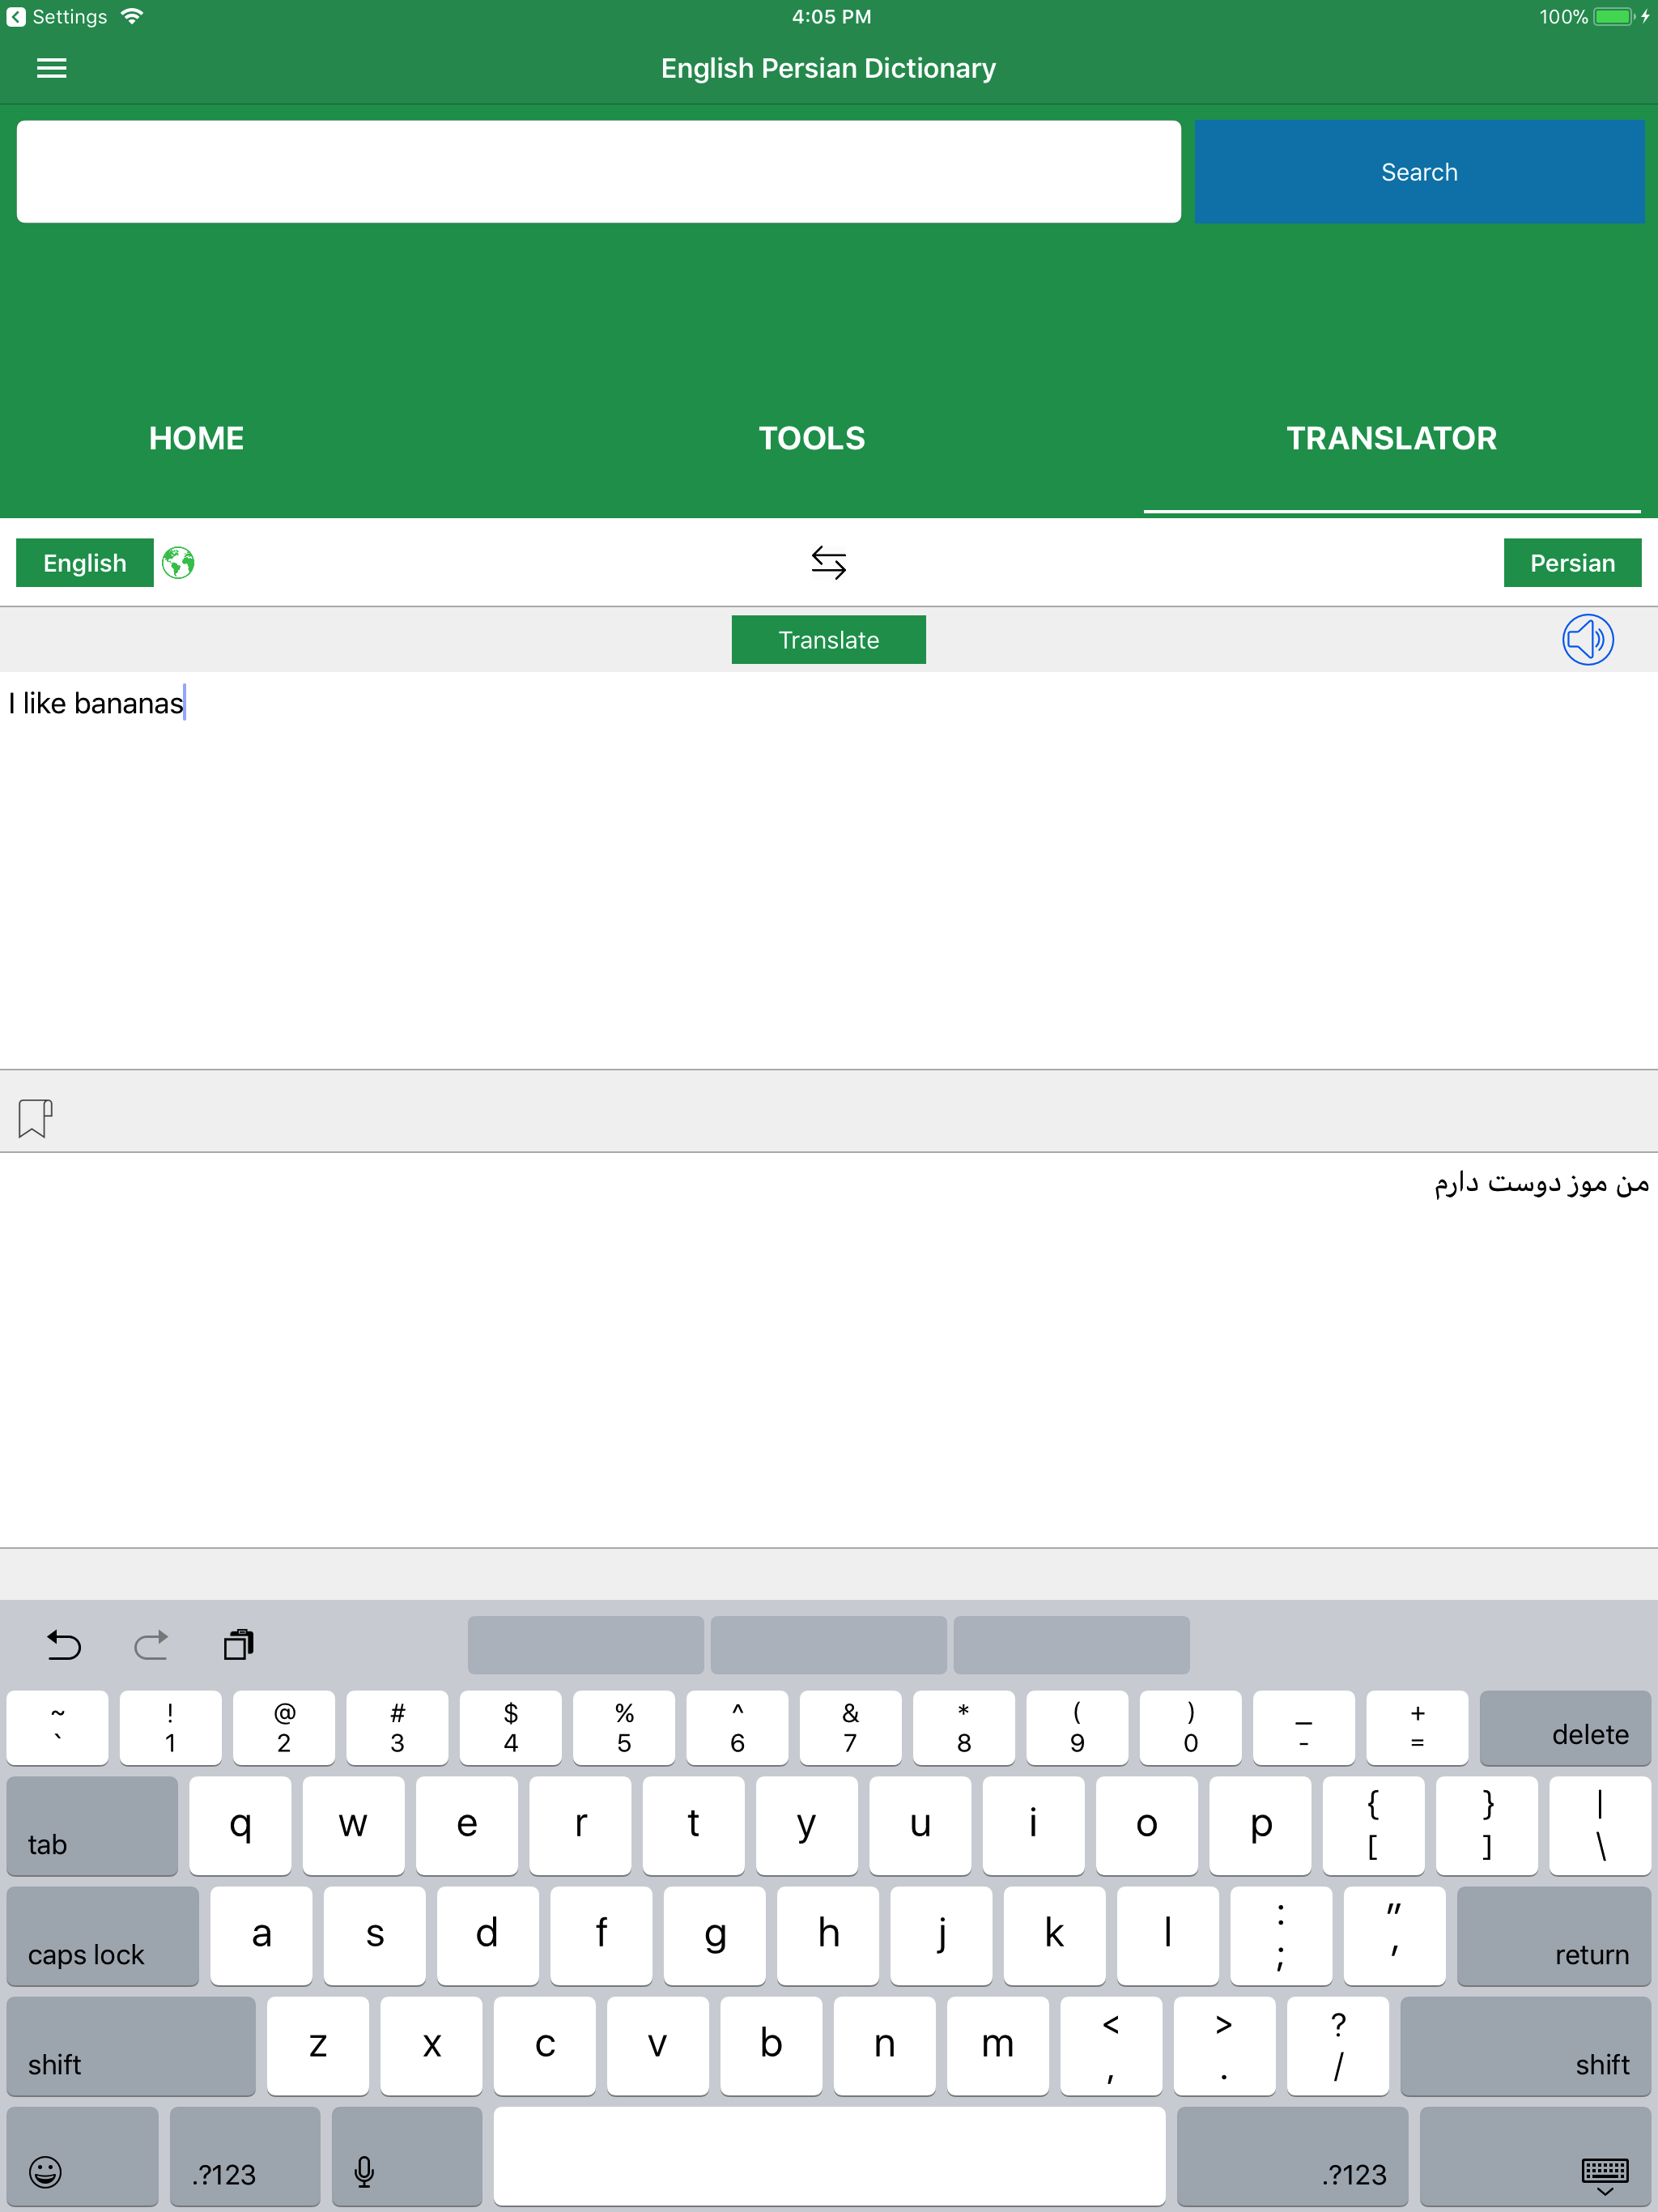Tap the delete key
Viewport: 1658px width, 2212px height.
coord(1565,1728)
